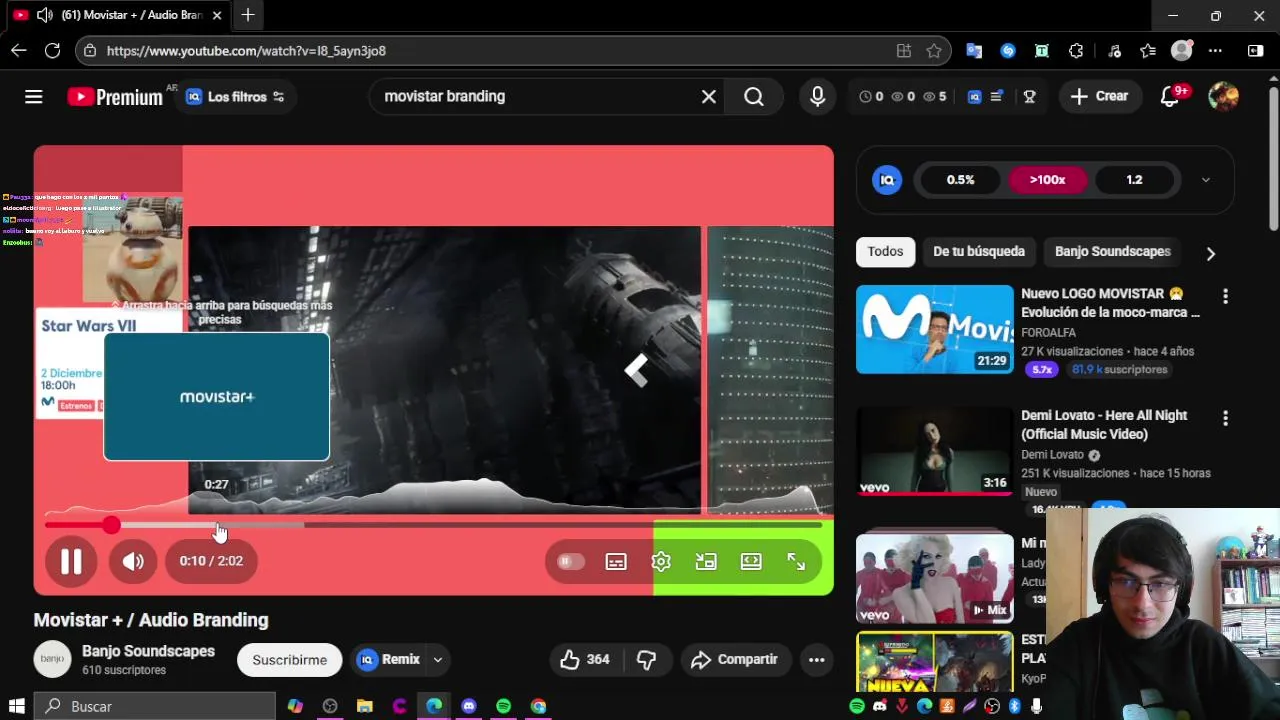Open Banjo Soundscapes channel name link
The image size is (1280, 720).
click(148, 651)
